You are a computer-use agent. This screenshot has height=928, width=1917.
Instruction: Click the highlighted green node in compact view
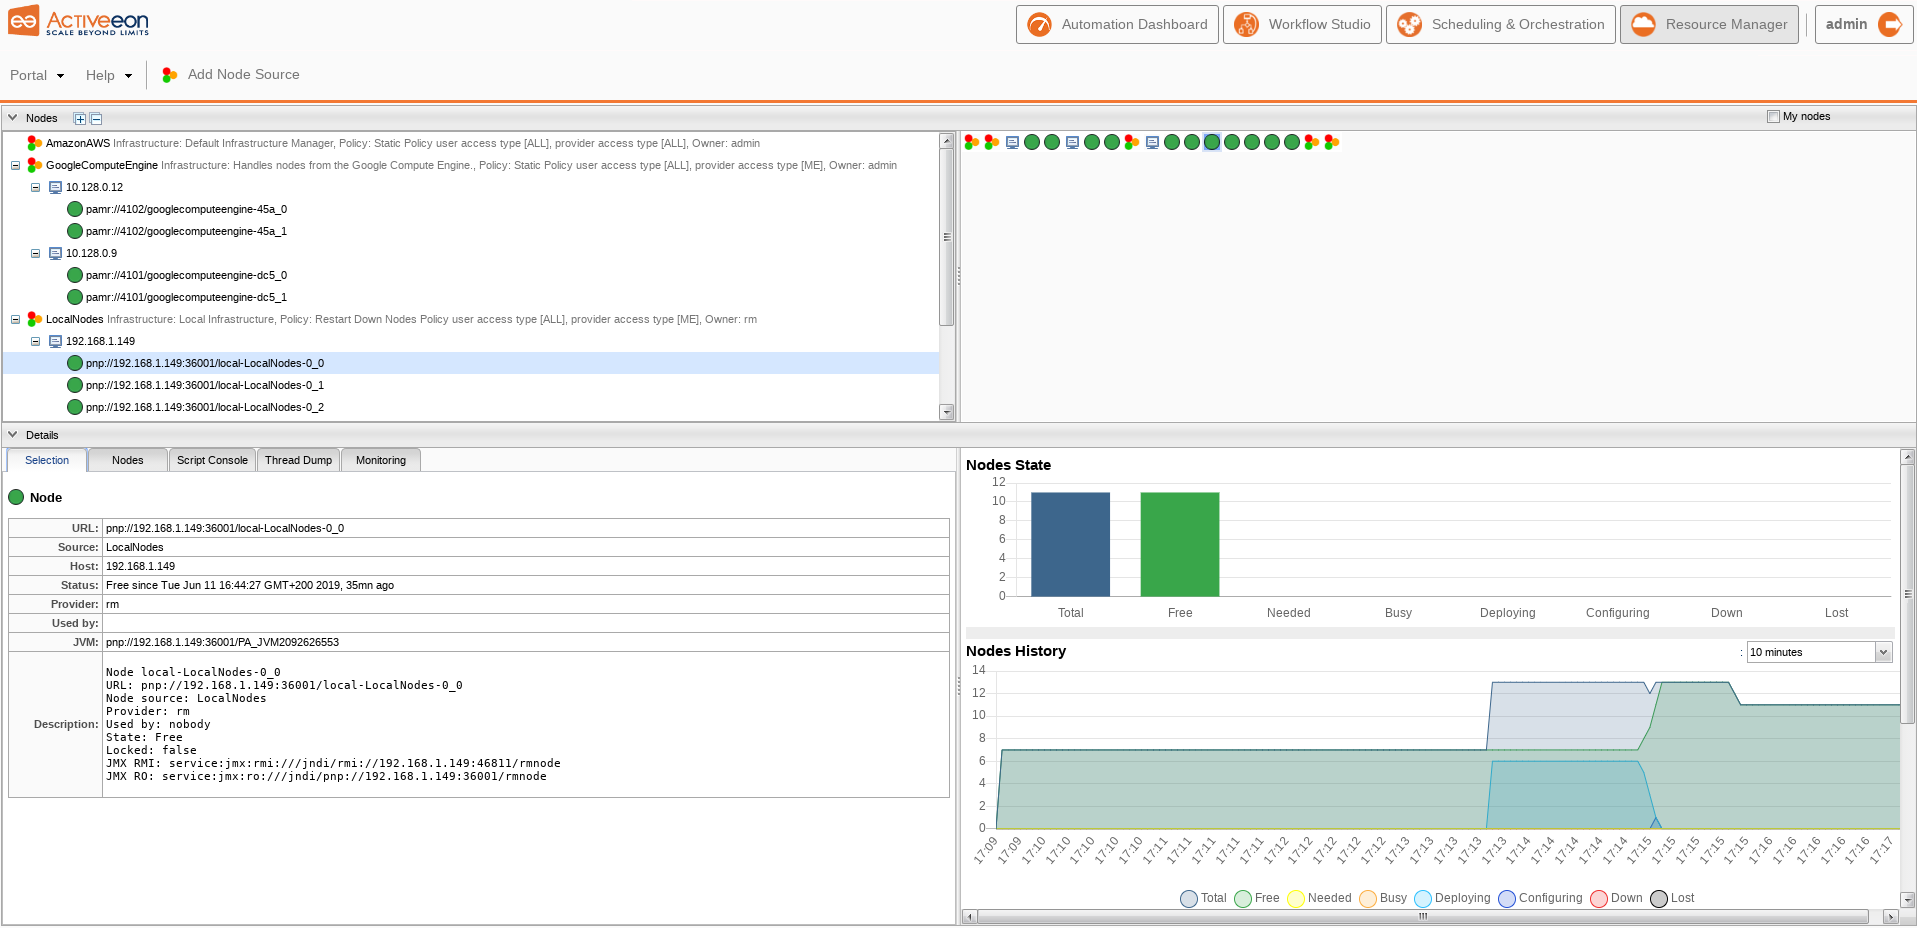[x=1212, y=142]
